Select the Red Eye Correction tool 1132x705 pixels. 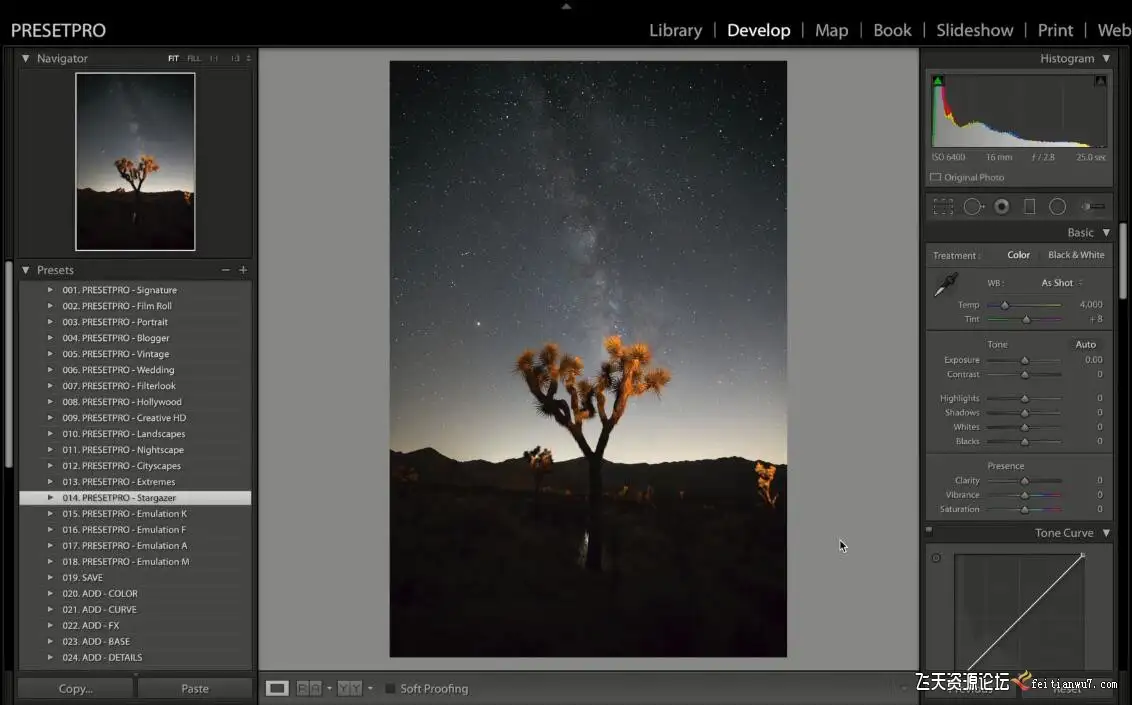tap(1002, 207)
